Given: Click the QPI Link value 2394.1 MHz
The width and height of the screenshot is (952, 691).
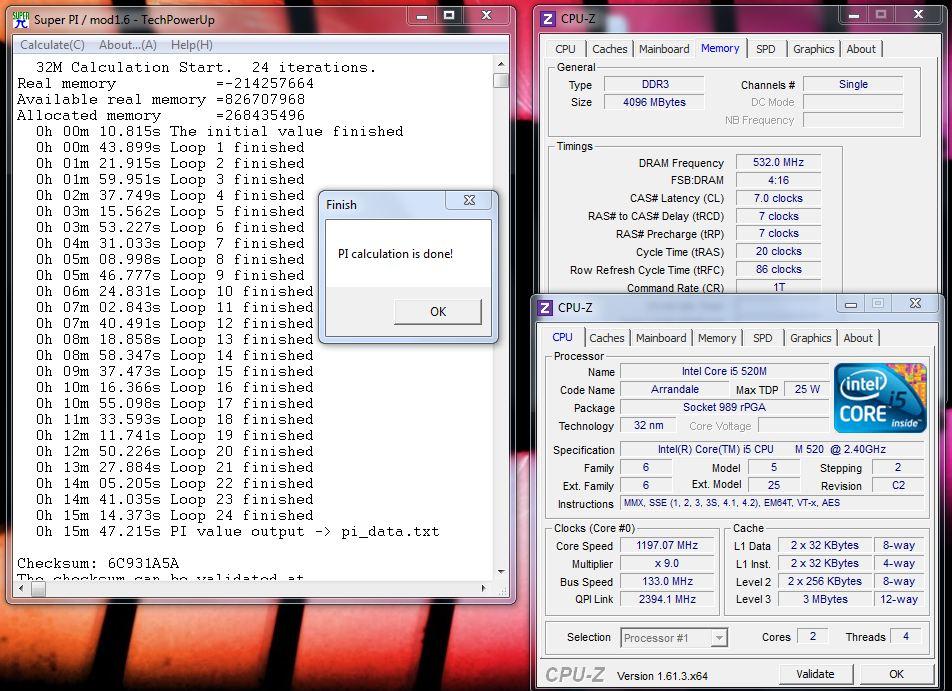Looking at the screenshot, I should [667, 599].
